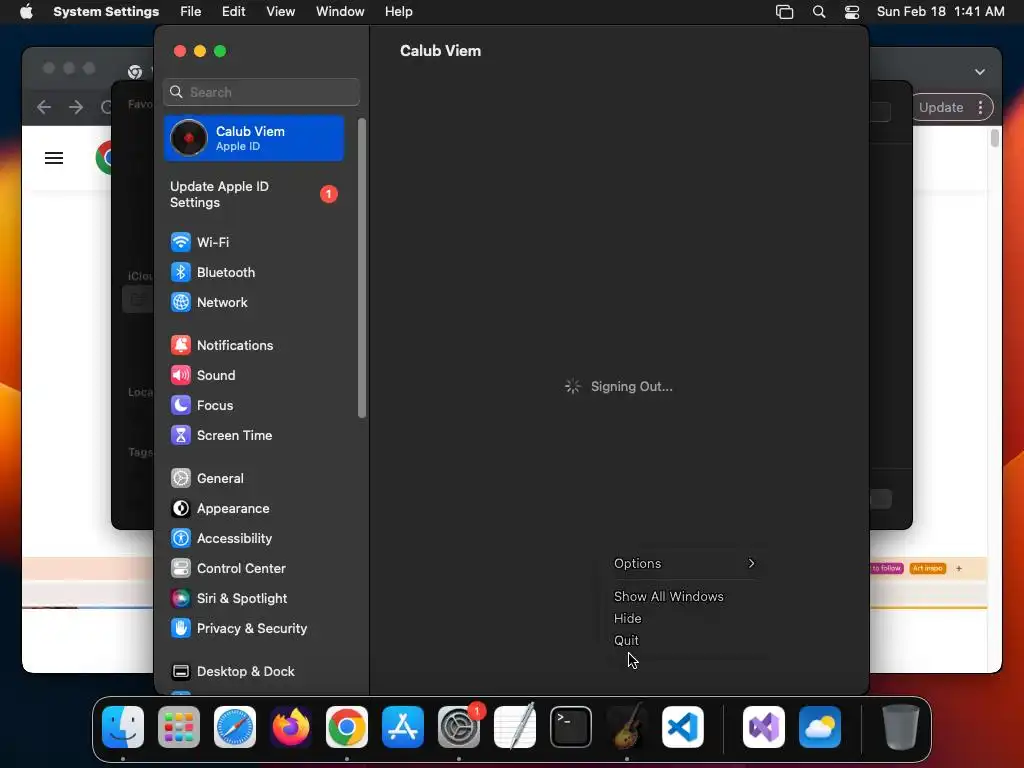Open System Settings app menu
1024x768 pixels.
click(x=106, y=12)
